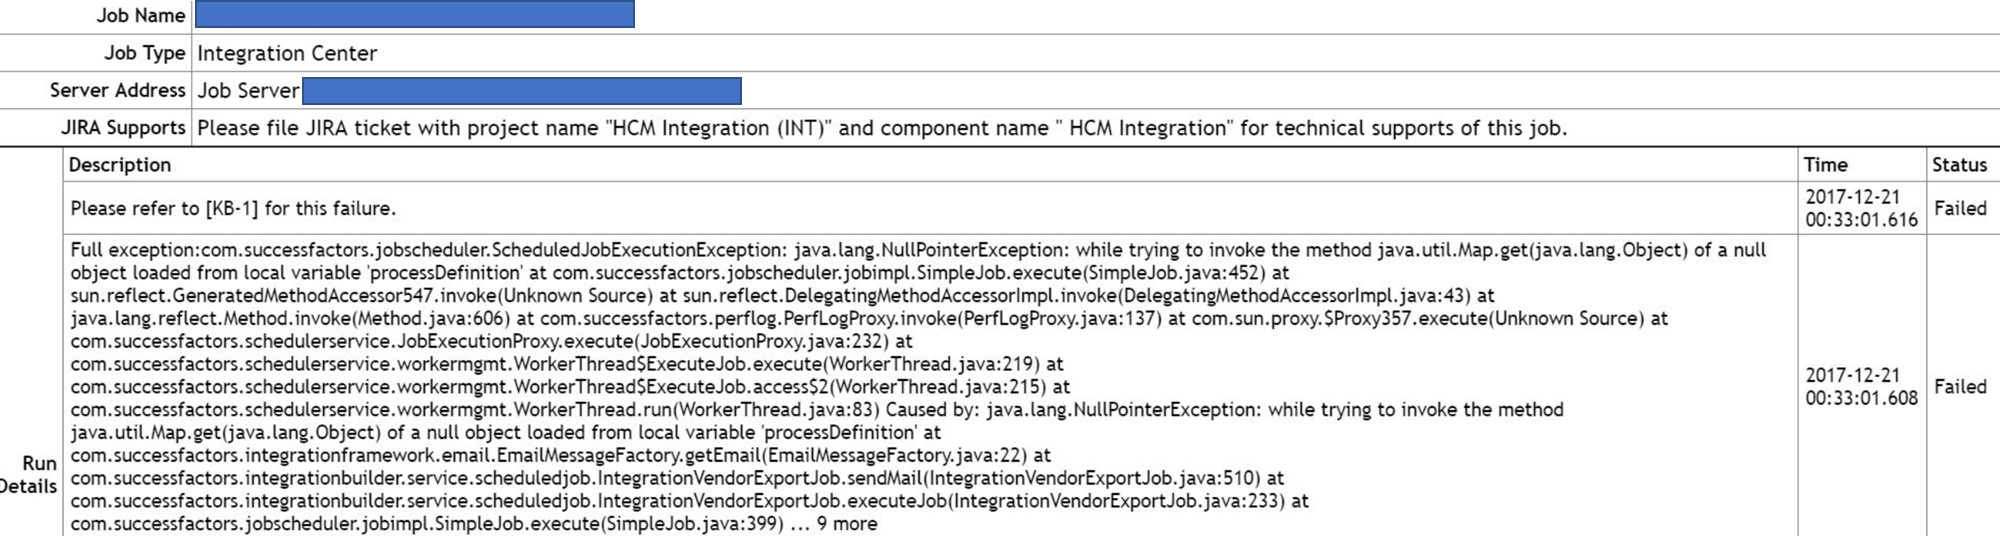Click the Time column header
2000x536 pixels.
click(x=1825, y=165)
